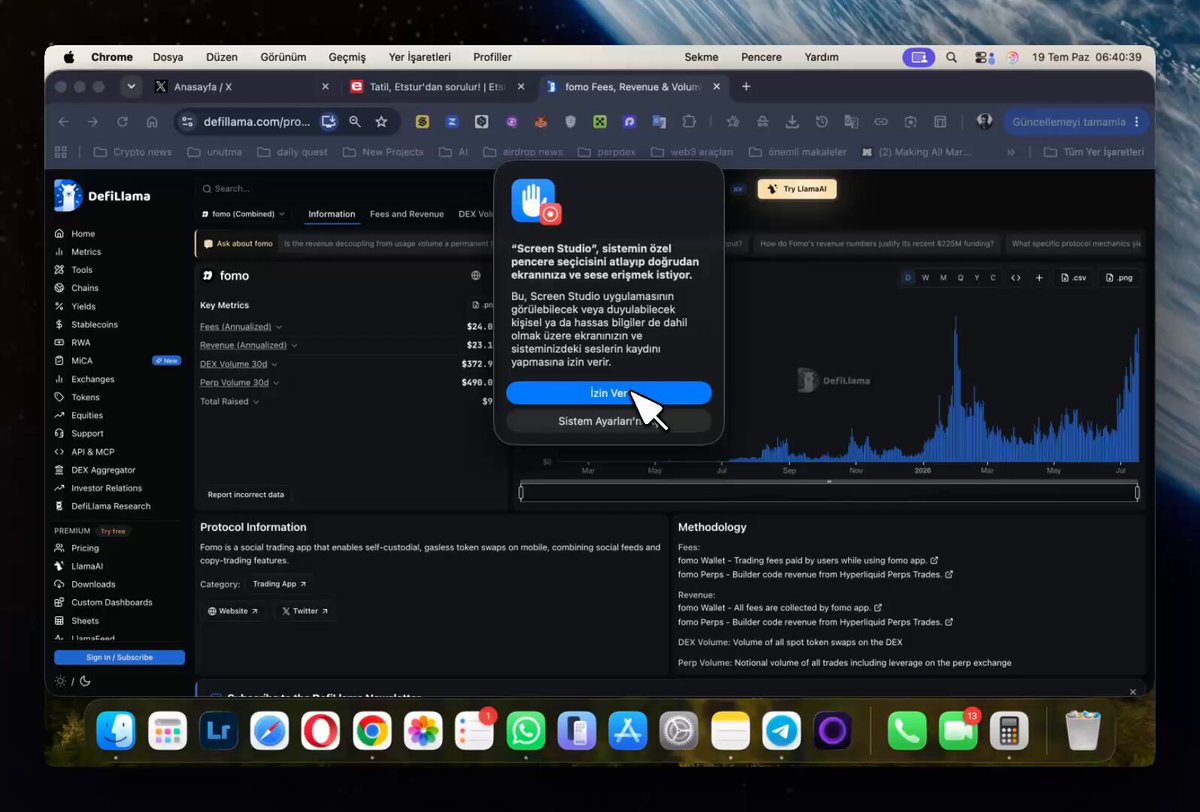Screen dimensions: 1200x812
Task: Click the embed code icon above chart
Action: pos(1015,277)
